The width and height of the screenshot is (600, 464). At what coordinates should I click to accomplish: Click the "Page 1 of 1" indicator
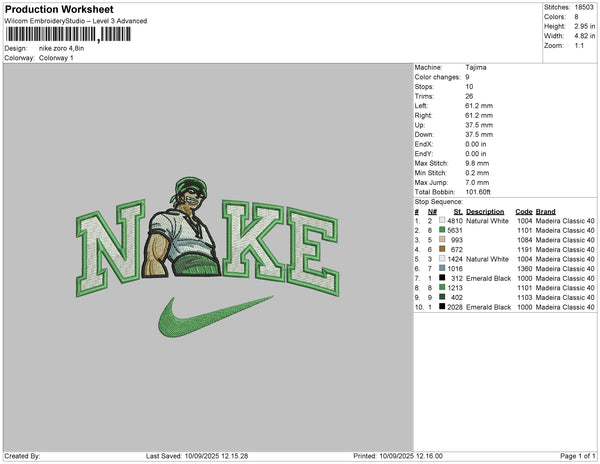tap(577, 456)
